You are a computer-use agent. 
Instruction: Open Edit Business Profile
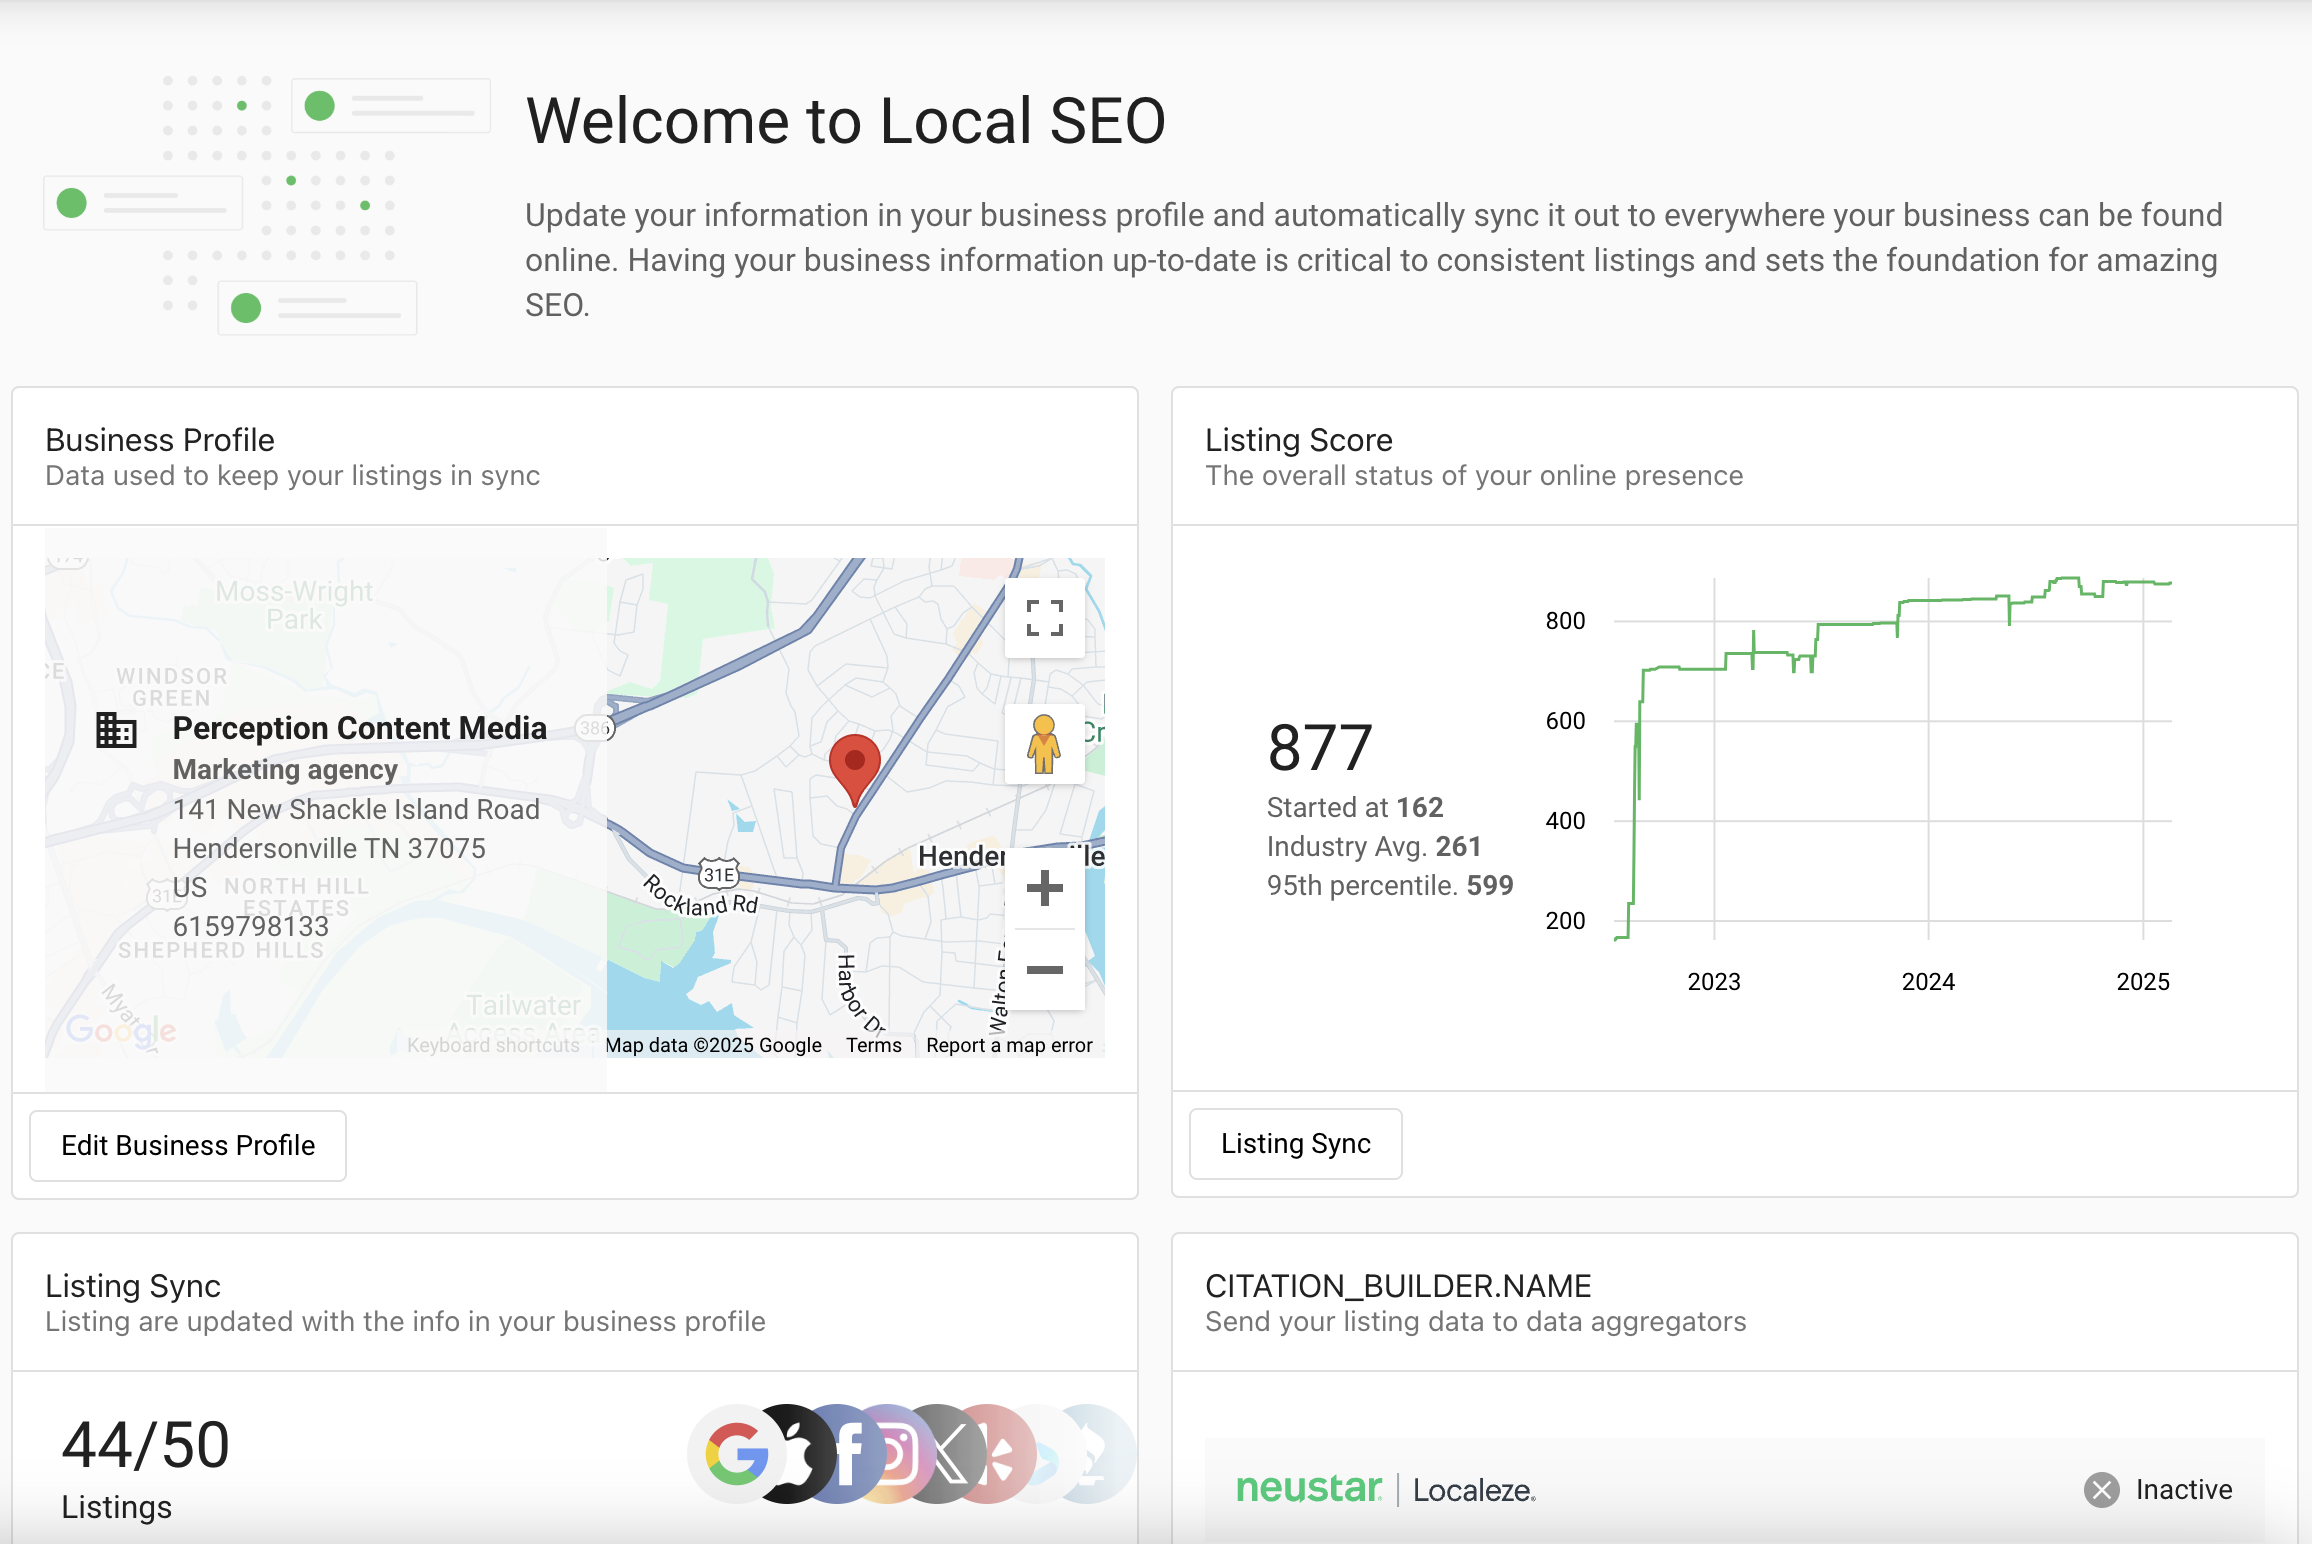coord(188,1145)
